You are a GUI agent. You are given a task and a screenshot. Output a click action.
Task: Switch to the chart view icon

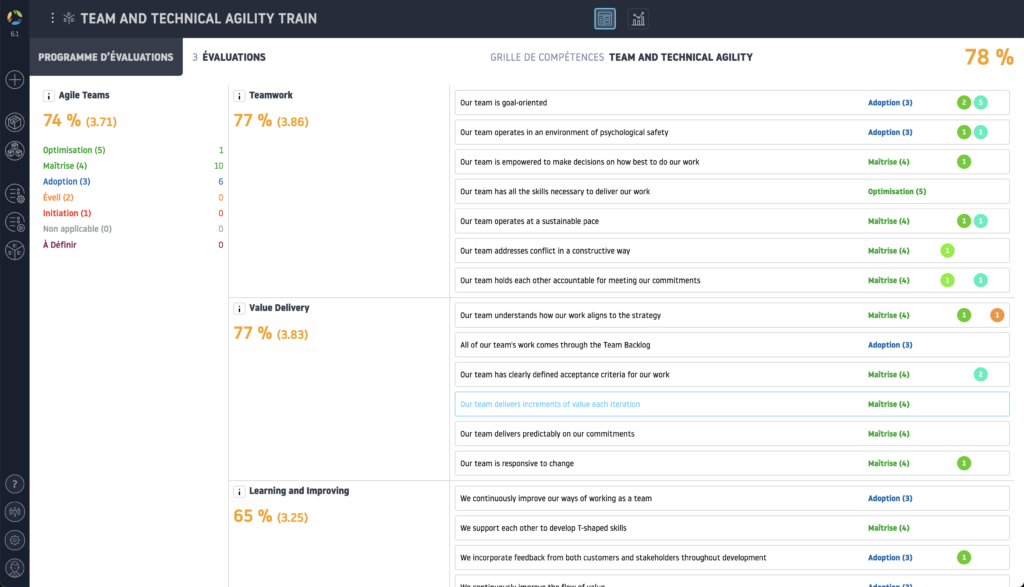pos(637,18)
